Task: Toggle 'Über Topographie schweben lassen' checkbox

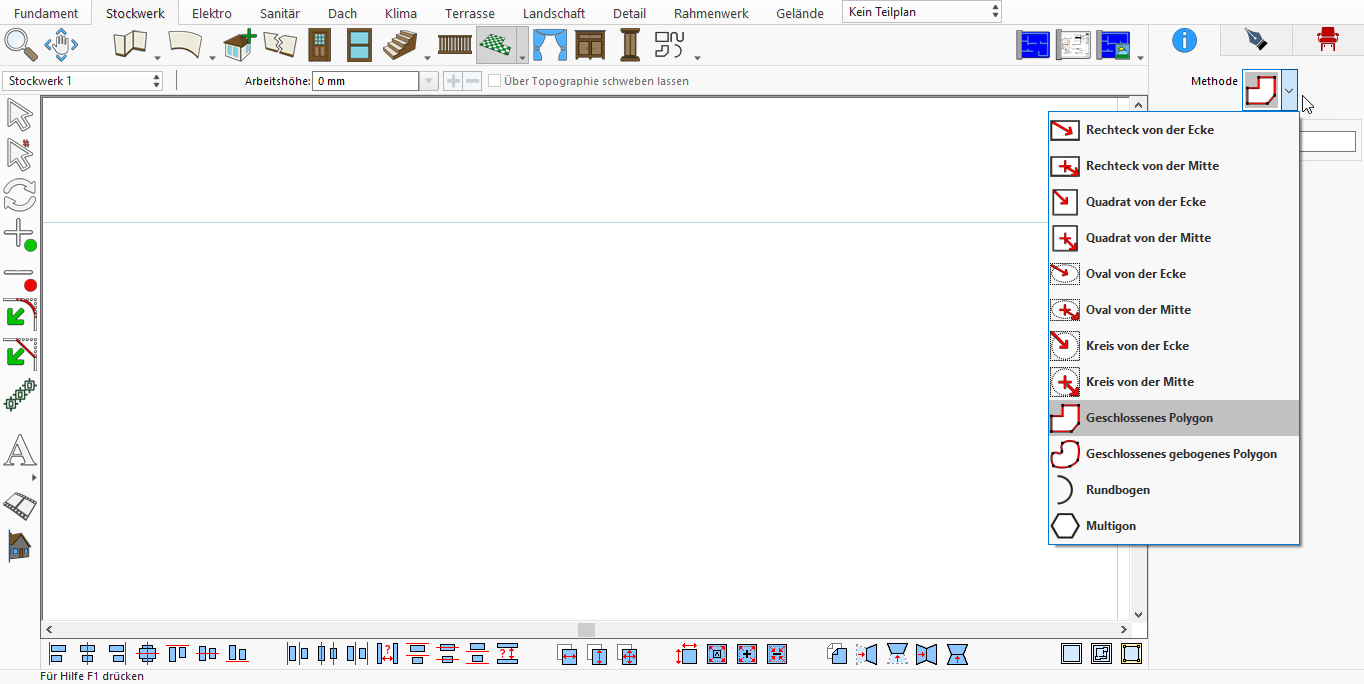Action: [x=494, y=81]
